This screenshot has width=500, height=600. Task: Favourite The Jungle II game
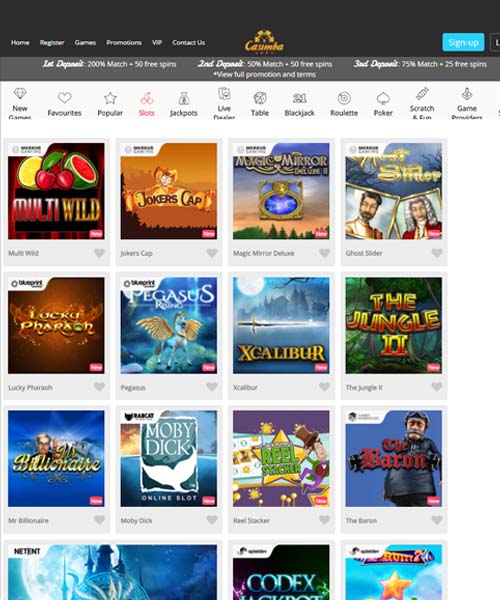click(x=437, y=387)
